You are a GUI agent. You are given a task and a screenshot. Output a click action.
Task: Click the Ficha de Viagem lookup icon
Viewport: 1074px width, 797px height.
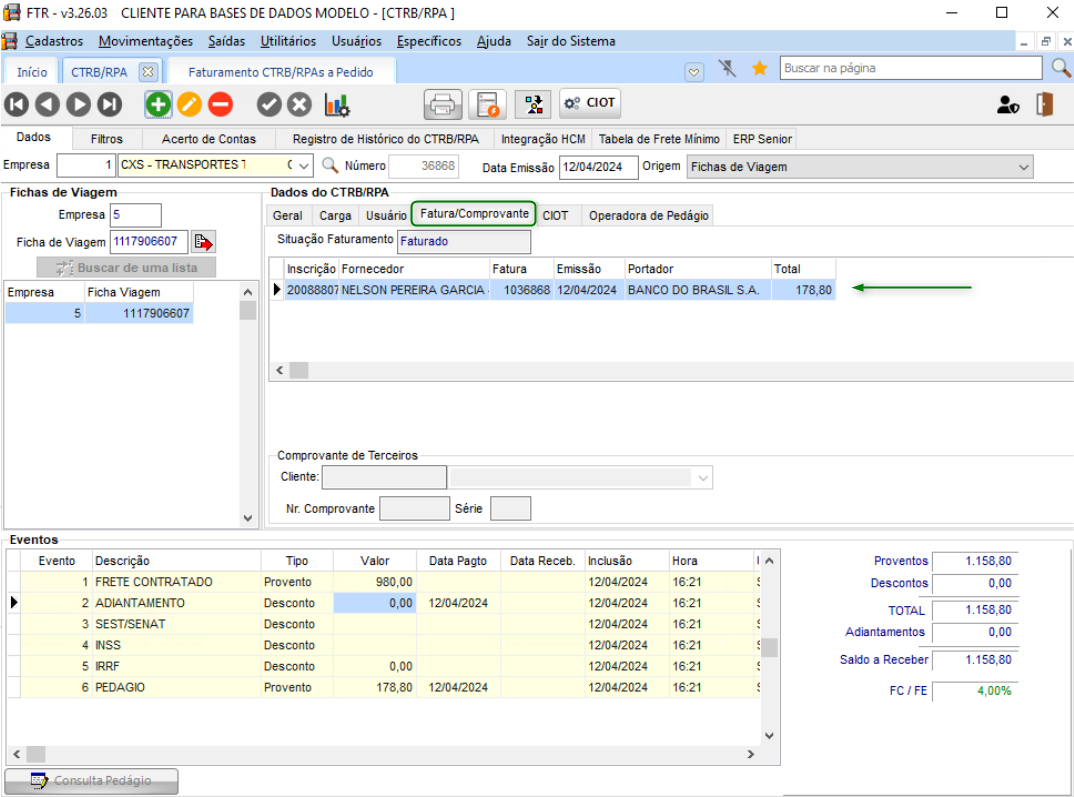(x=204, y=242)
